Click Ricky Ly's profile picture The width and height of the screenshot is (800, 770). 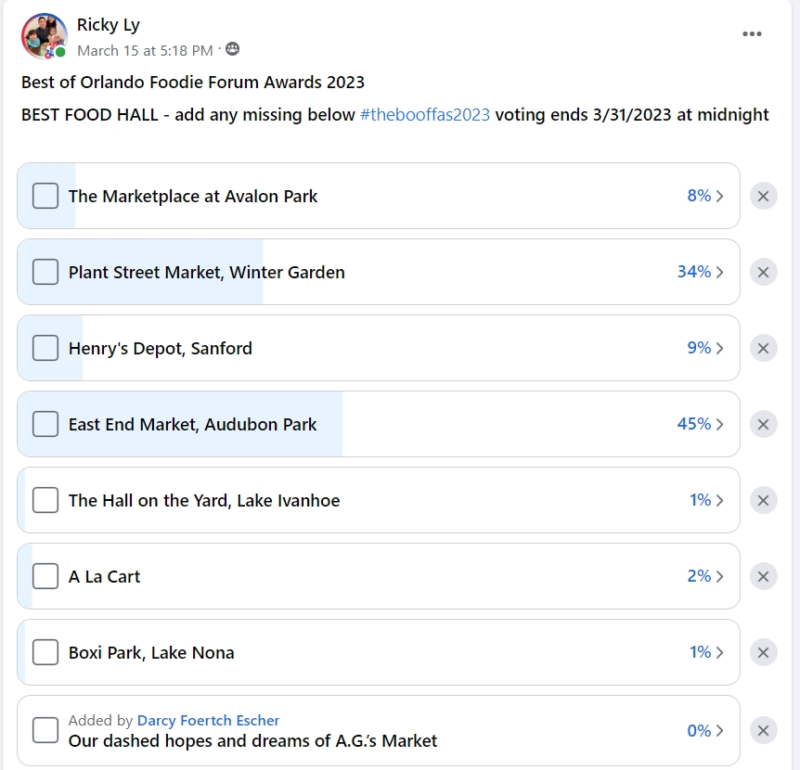click(44, 36)
